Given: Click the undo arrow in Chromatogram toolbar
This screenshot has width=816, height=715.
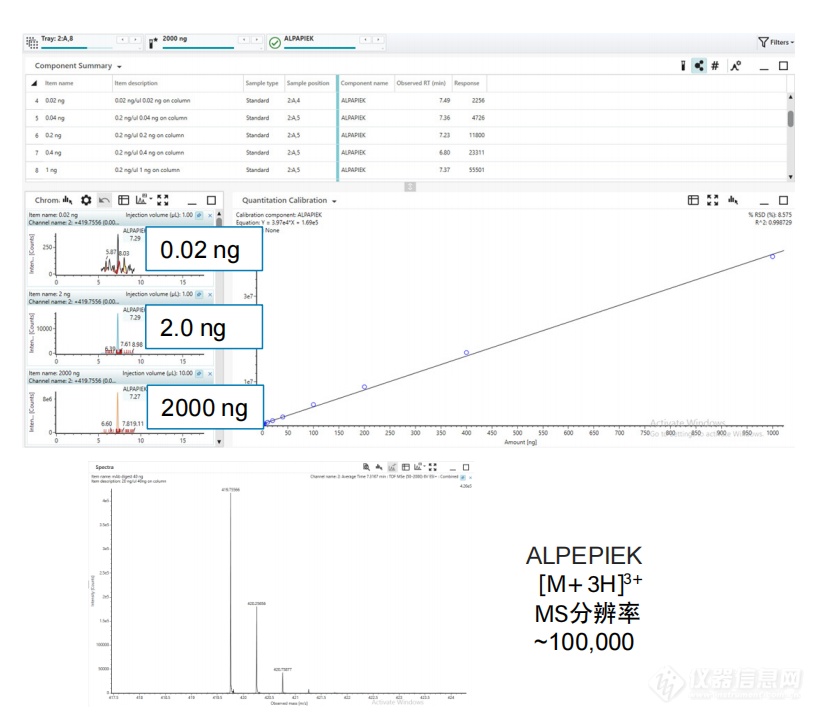Looking at the screenshot, I should [105, 200].
